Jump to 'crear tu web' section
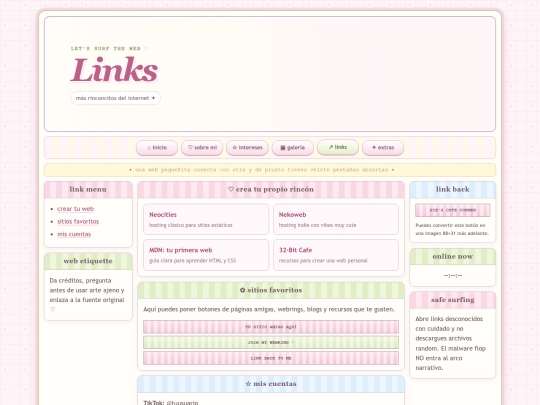 [75, 209]
